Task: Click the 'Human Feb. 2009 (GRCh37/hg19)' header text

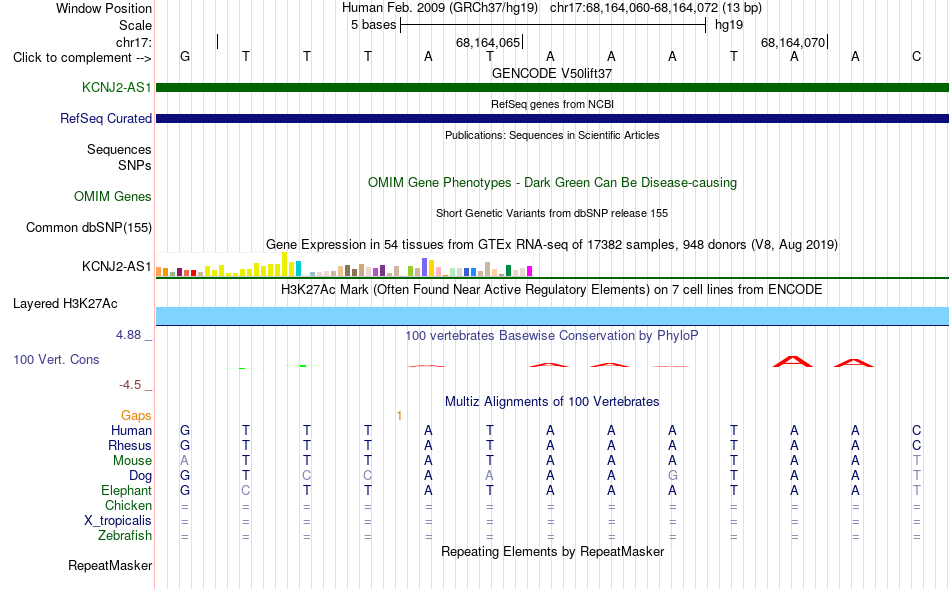Action: pyautogui.click(x=440, y=8)
